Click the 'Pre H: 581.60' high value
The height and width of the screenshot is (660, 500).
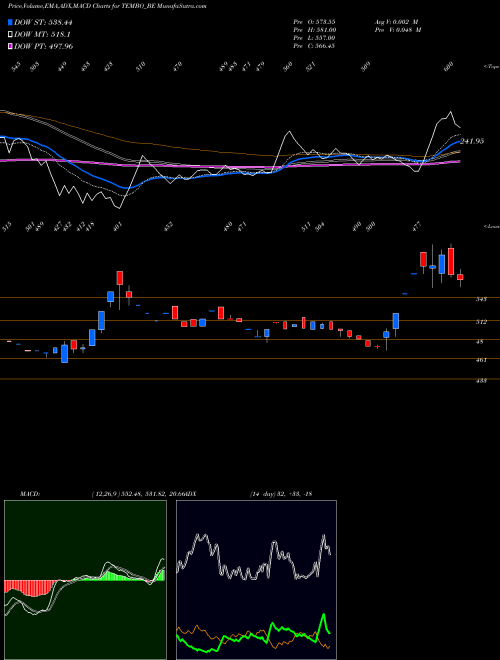click(314, 30)
